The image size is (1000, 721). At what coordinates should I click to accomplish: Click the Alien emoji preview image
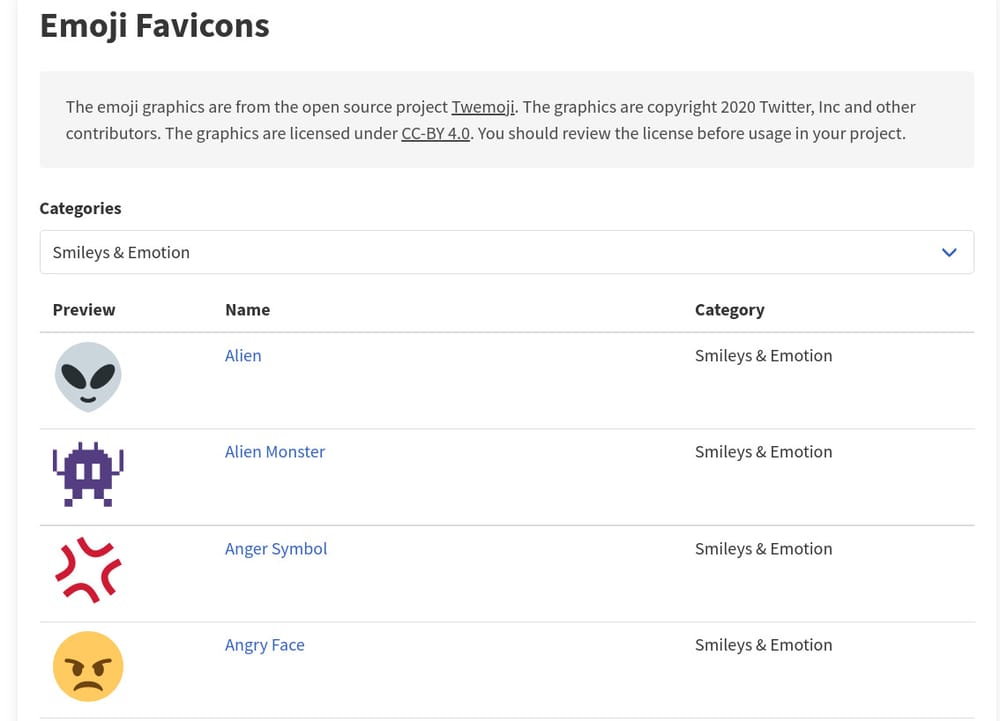point(88,377)
